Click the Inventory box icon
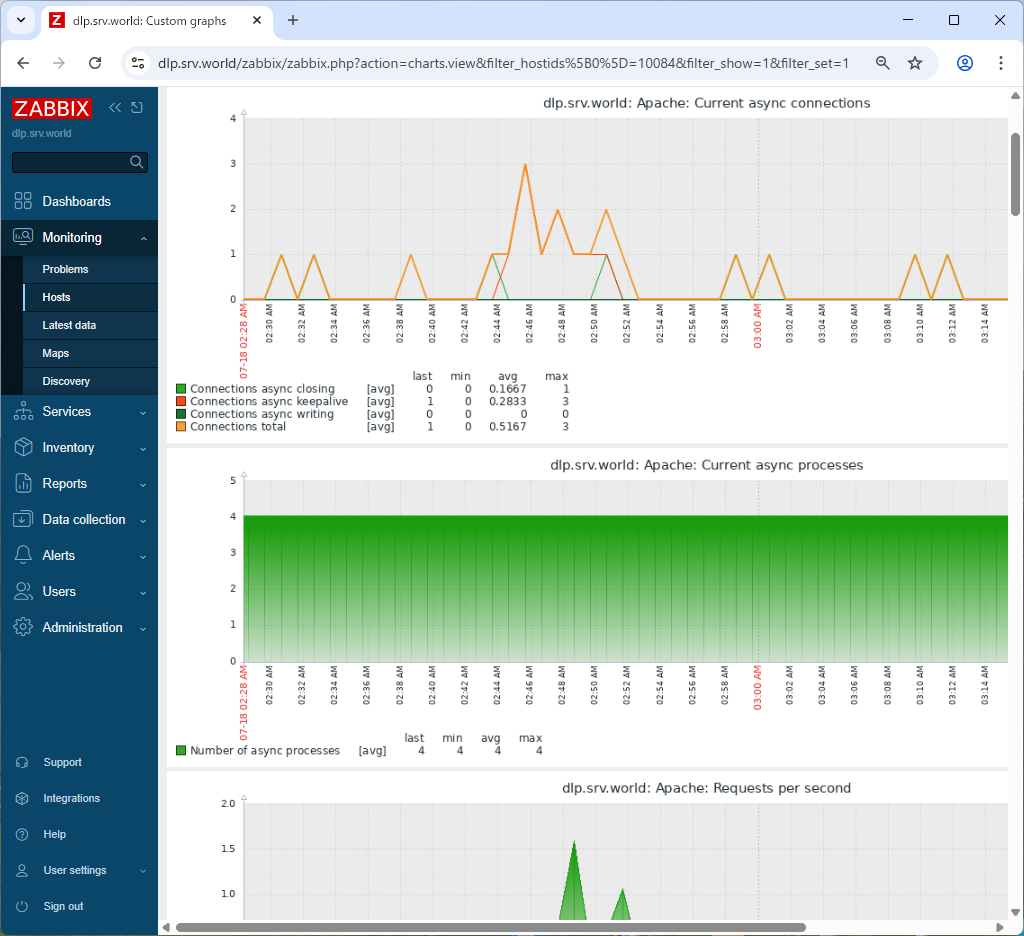 (23, 447)
